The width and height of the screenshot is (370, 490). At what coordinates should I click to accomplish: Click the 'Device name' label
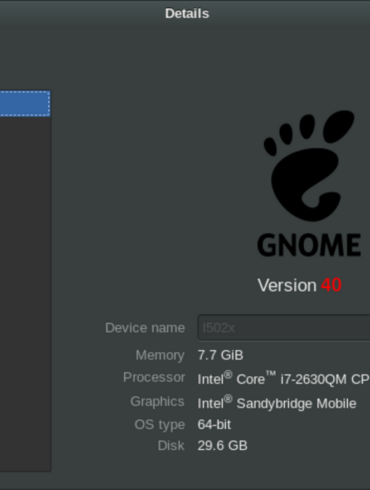point(145,328)
